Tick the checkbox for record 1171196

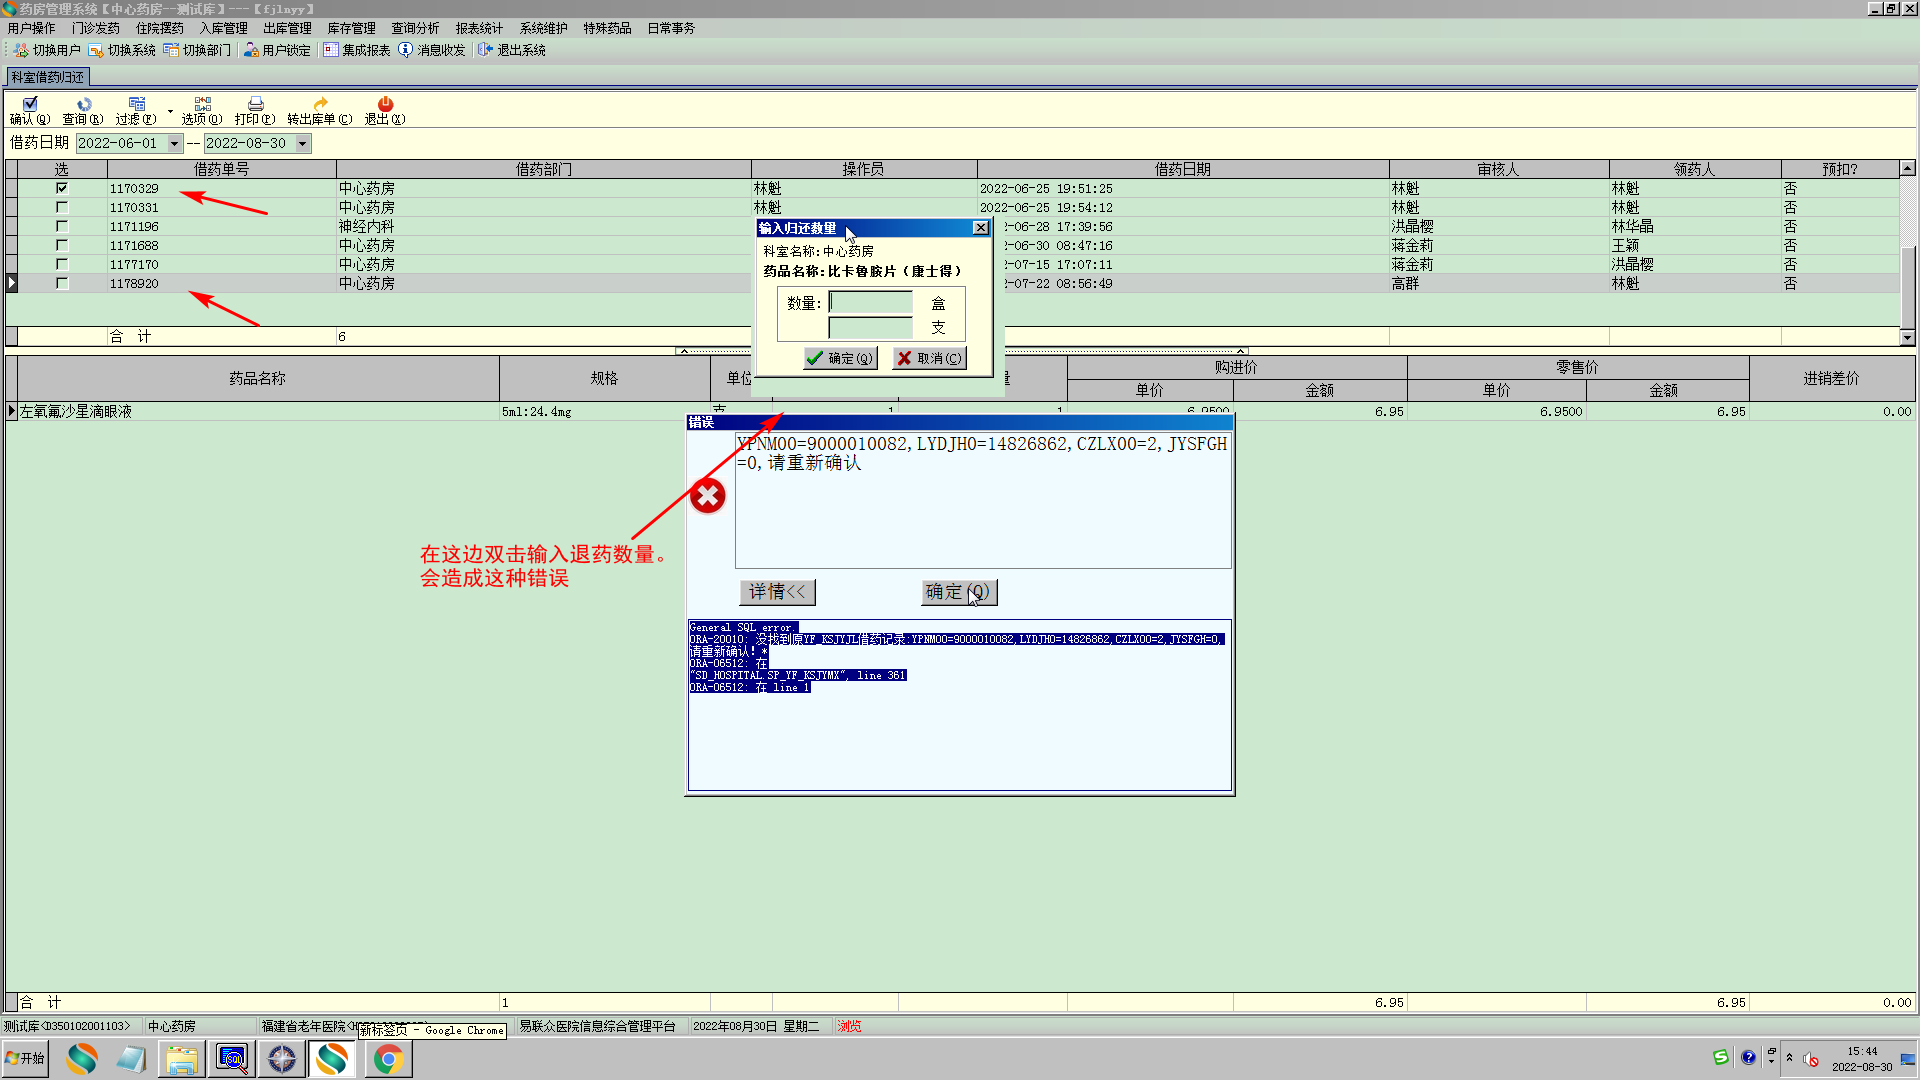[x=62, y=226]
